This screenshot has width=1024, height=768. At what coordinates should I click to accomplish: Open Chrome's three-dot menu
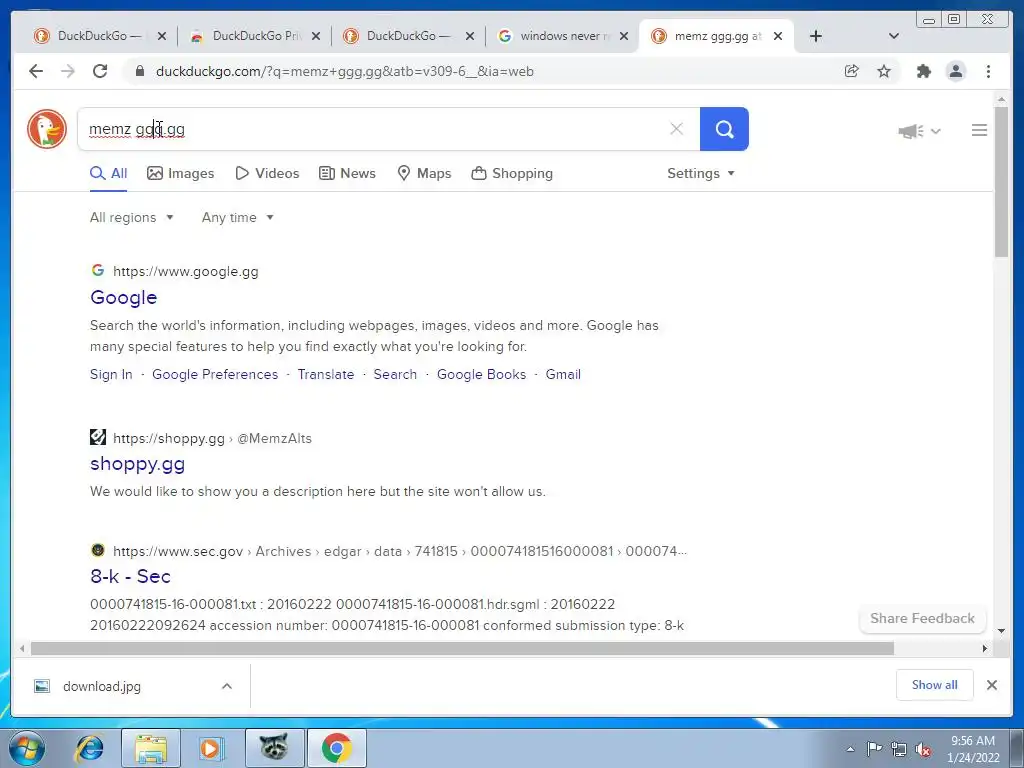[988, 71]
